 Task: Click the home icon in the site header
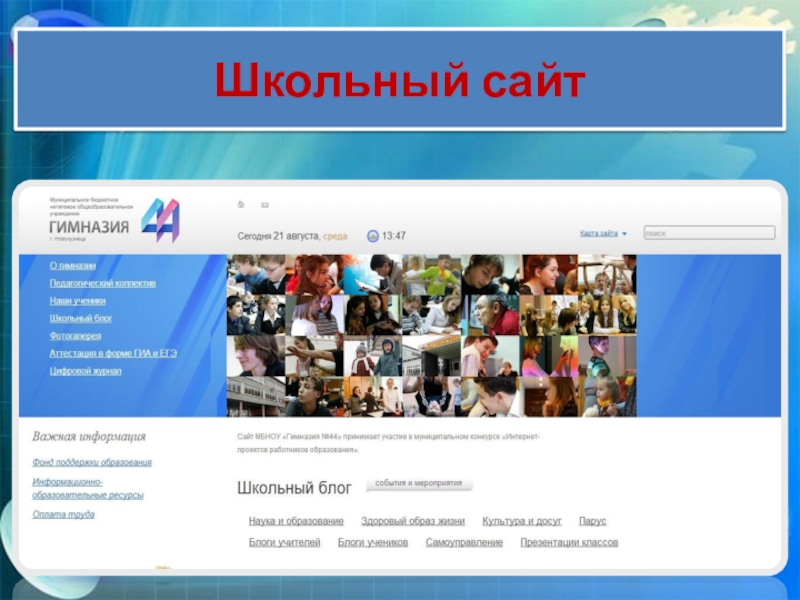pyautogui.click(x=241, y=205)
